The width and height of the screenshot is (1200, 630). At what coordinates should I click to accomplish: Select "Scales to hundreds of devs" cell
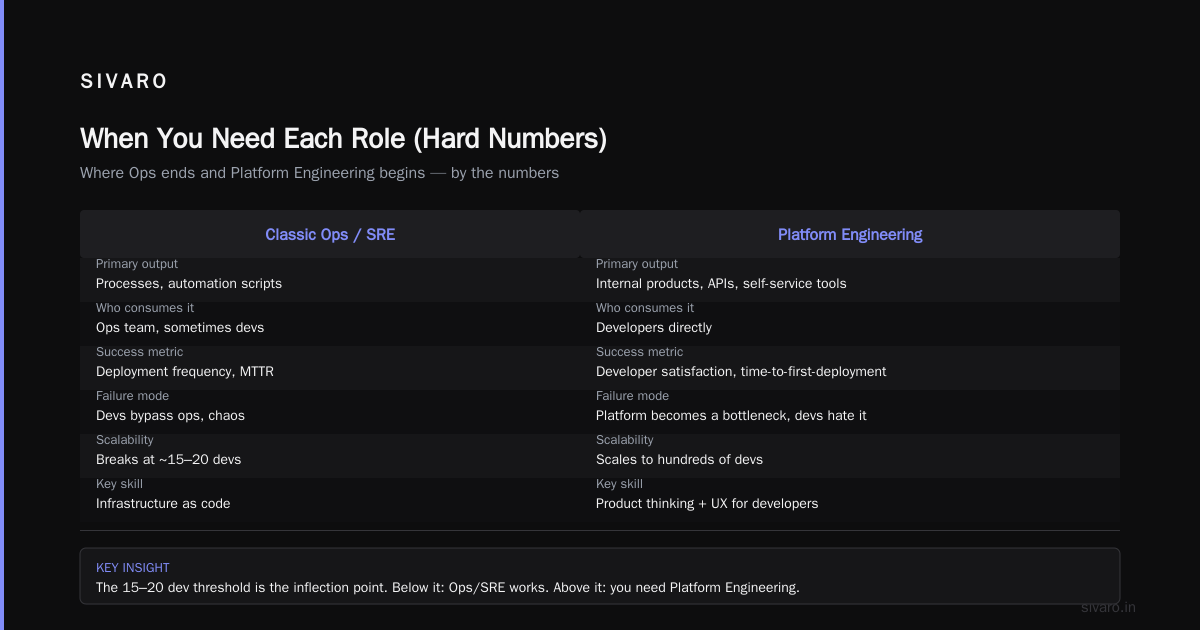coord(679,460)
